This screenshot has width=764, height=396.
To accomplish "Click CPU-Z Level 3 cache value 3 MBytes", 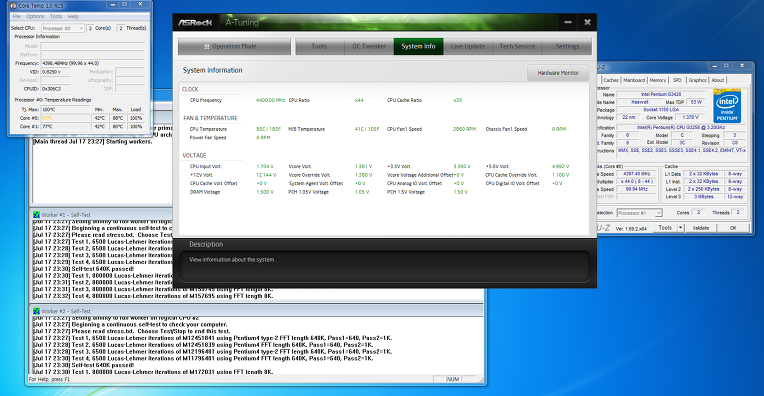I will coord(704,197).
